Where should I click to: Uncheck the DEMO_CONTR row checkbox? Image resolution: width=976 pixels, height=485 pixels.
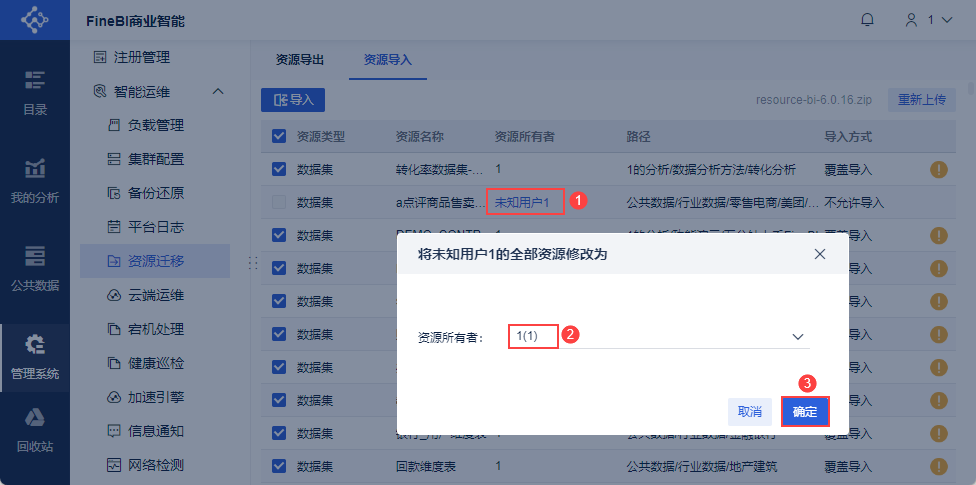(279, 235)
